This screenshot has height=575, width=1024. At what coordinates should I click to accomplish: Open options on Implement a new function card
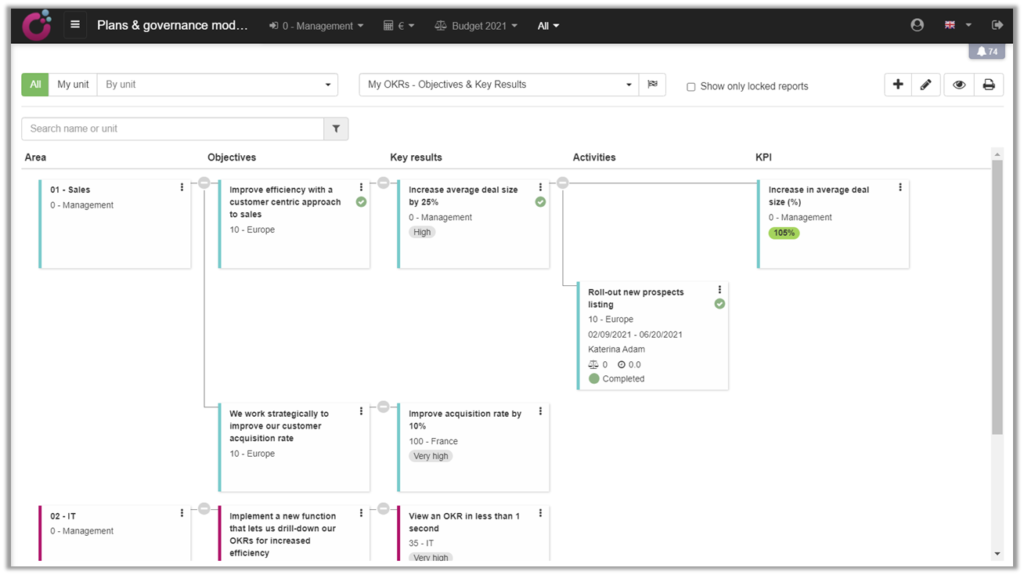click(361, 514)
